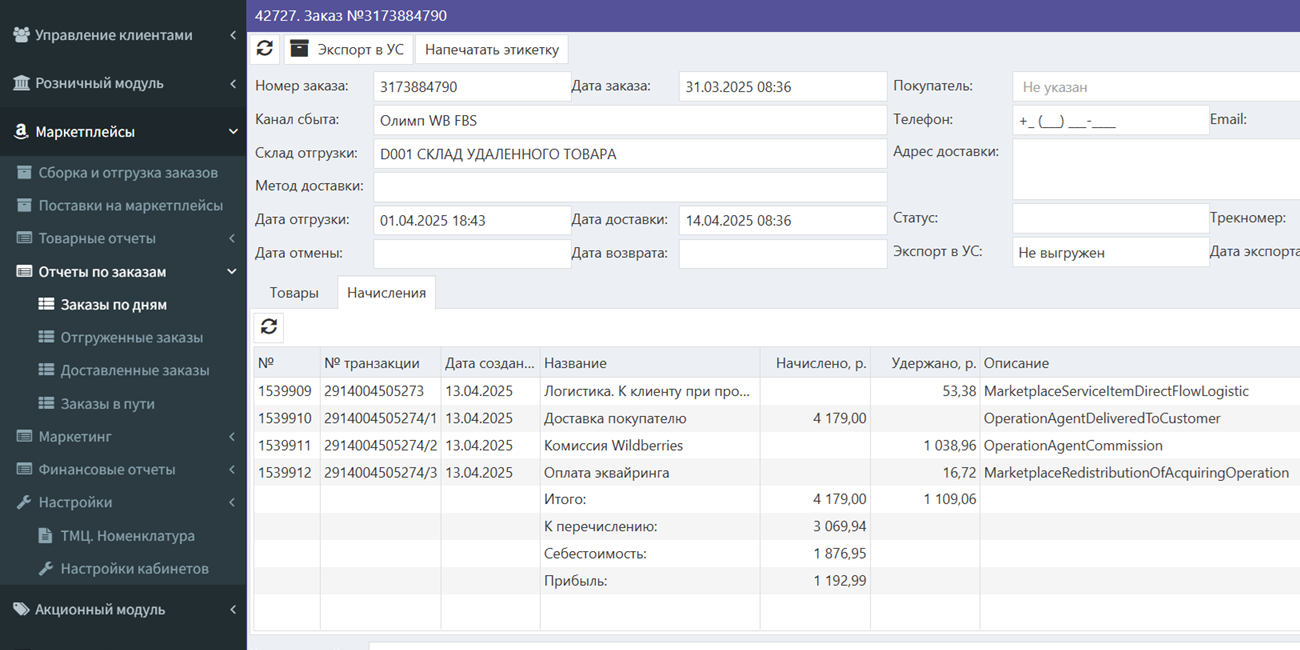Viewport: 1300px width, 650px height.
Task: Select the Начисления tab
Action: click(386, 292)
